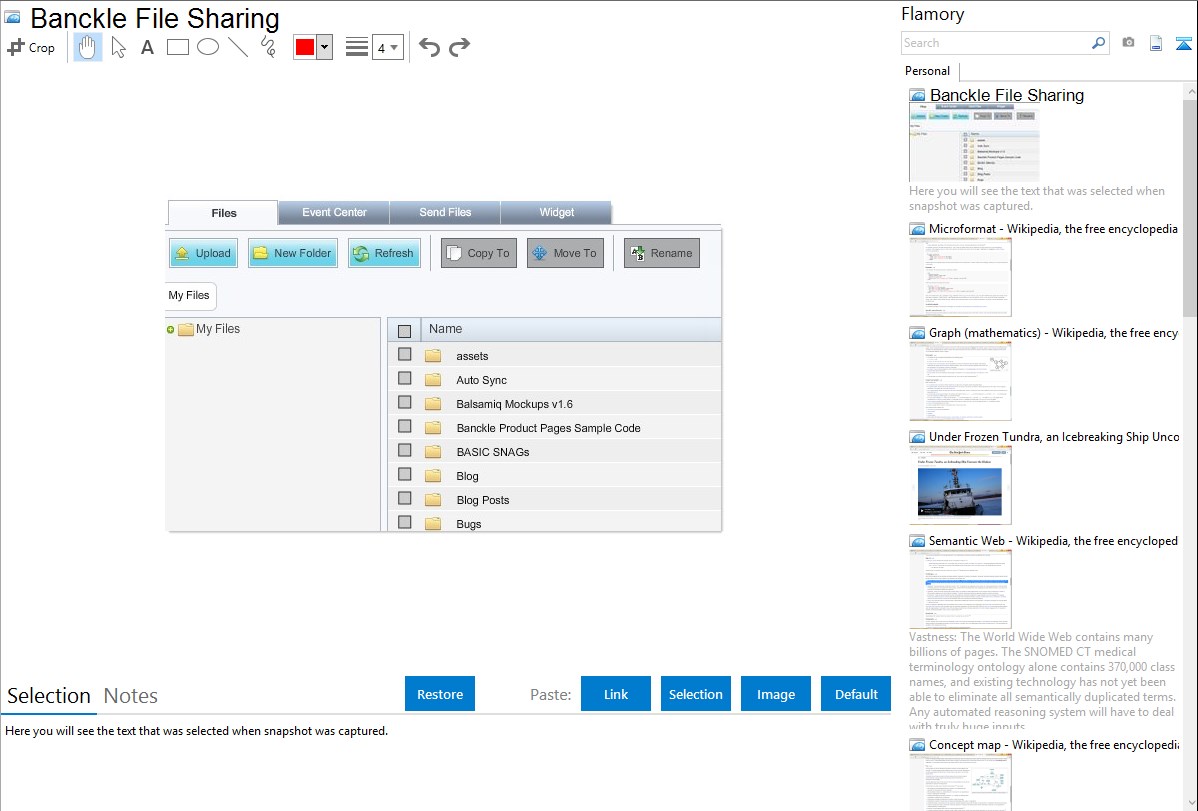Image resolution: width=1198 pixels, height=811 pixels.
Task: Open the Graph (mathematics) snapshot thumbnail
Action: [x=960, y=381]
